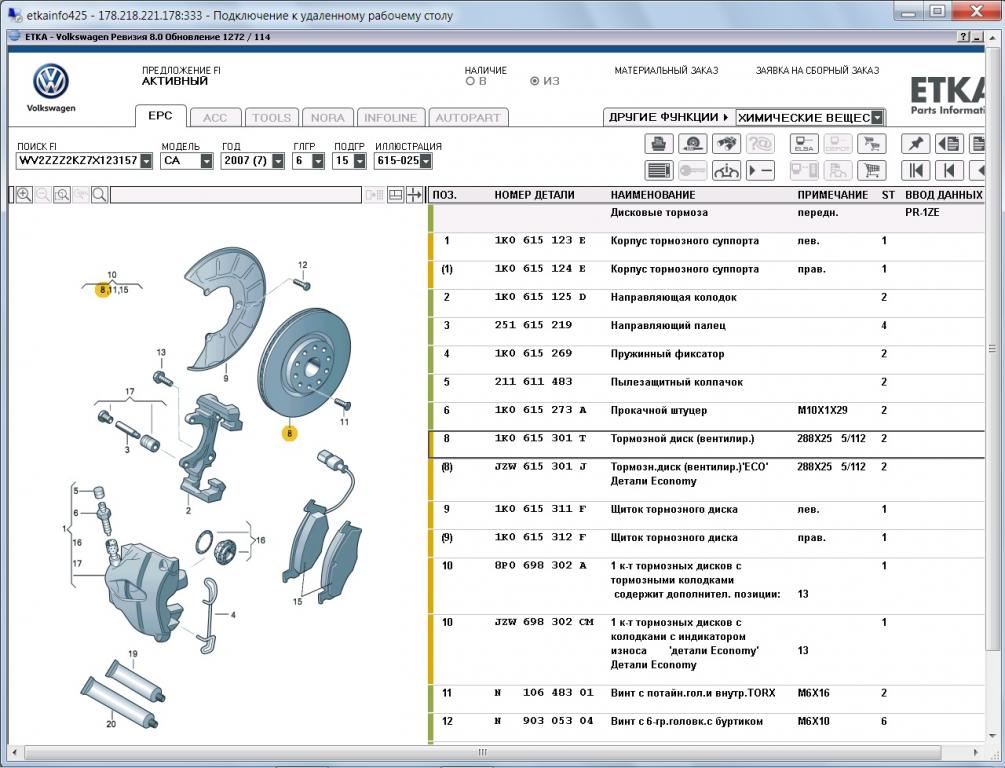Viewport: 1005px width, 768px height.
Task: Open the ХИМИЧЕСКИЕ ВЕЩЕСТВА dropdown
Action: point(877,118)
